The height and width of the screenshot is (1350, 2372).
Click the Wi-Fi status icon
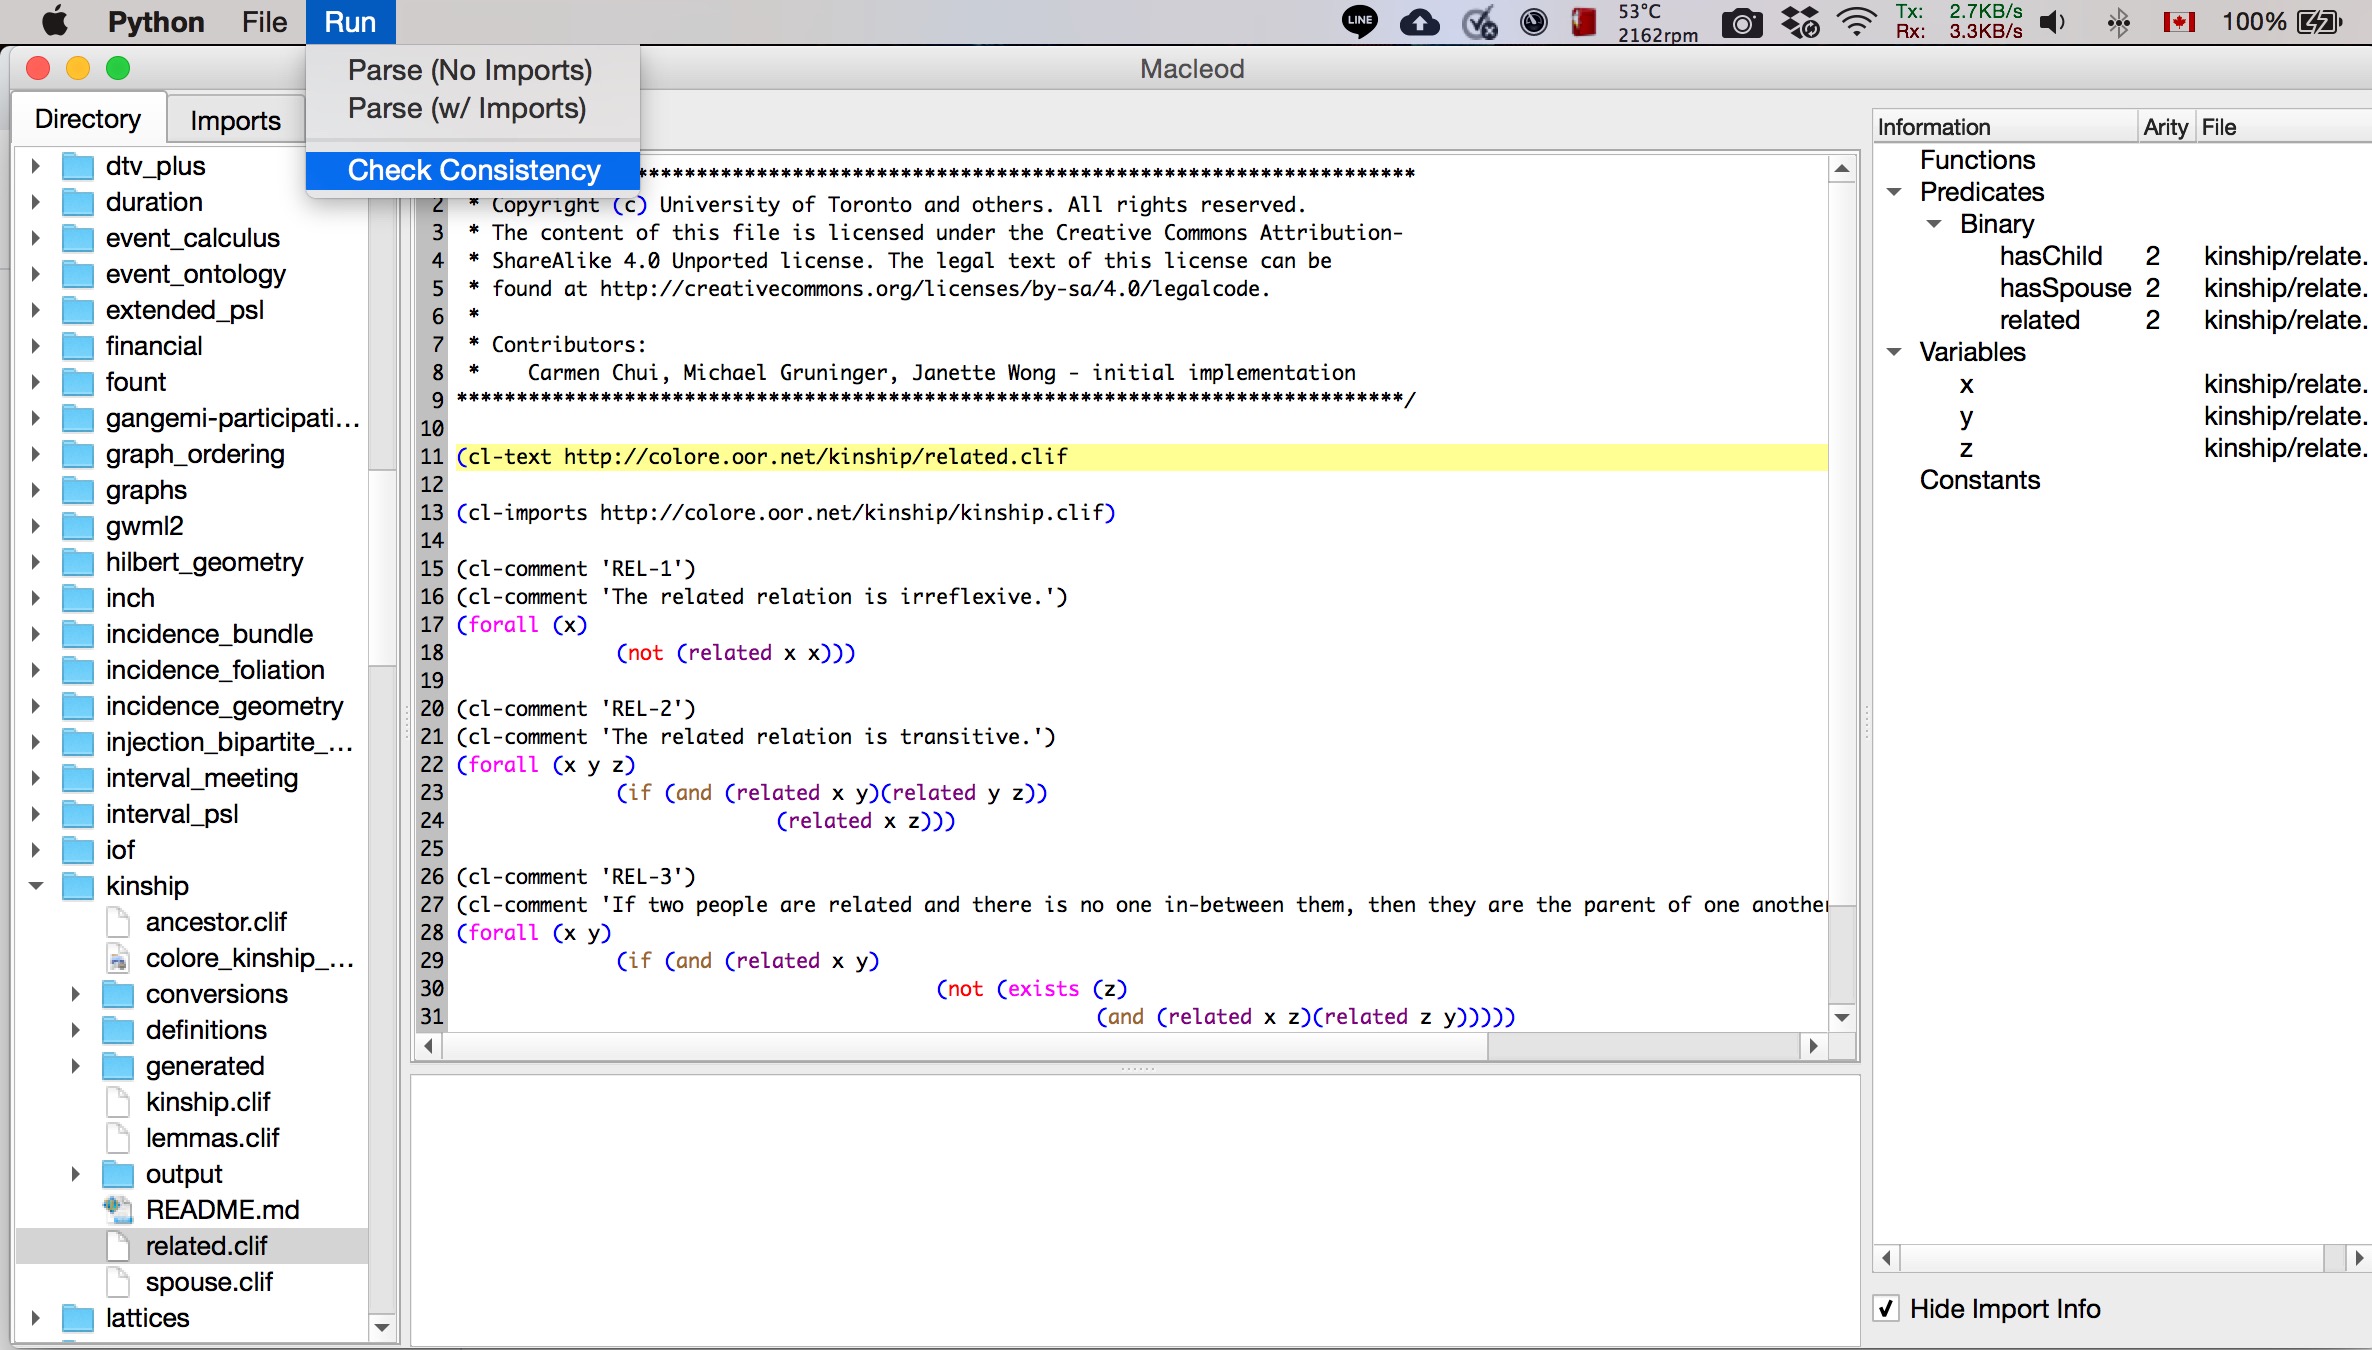pyautogui.click(x=1857, y=22)
